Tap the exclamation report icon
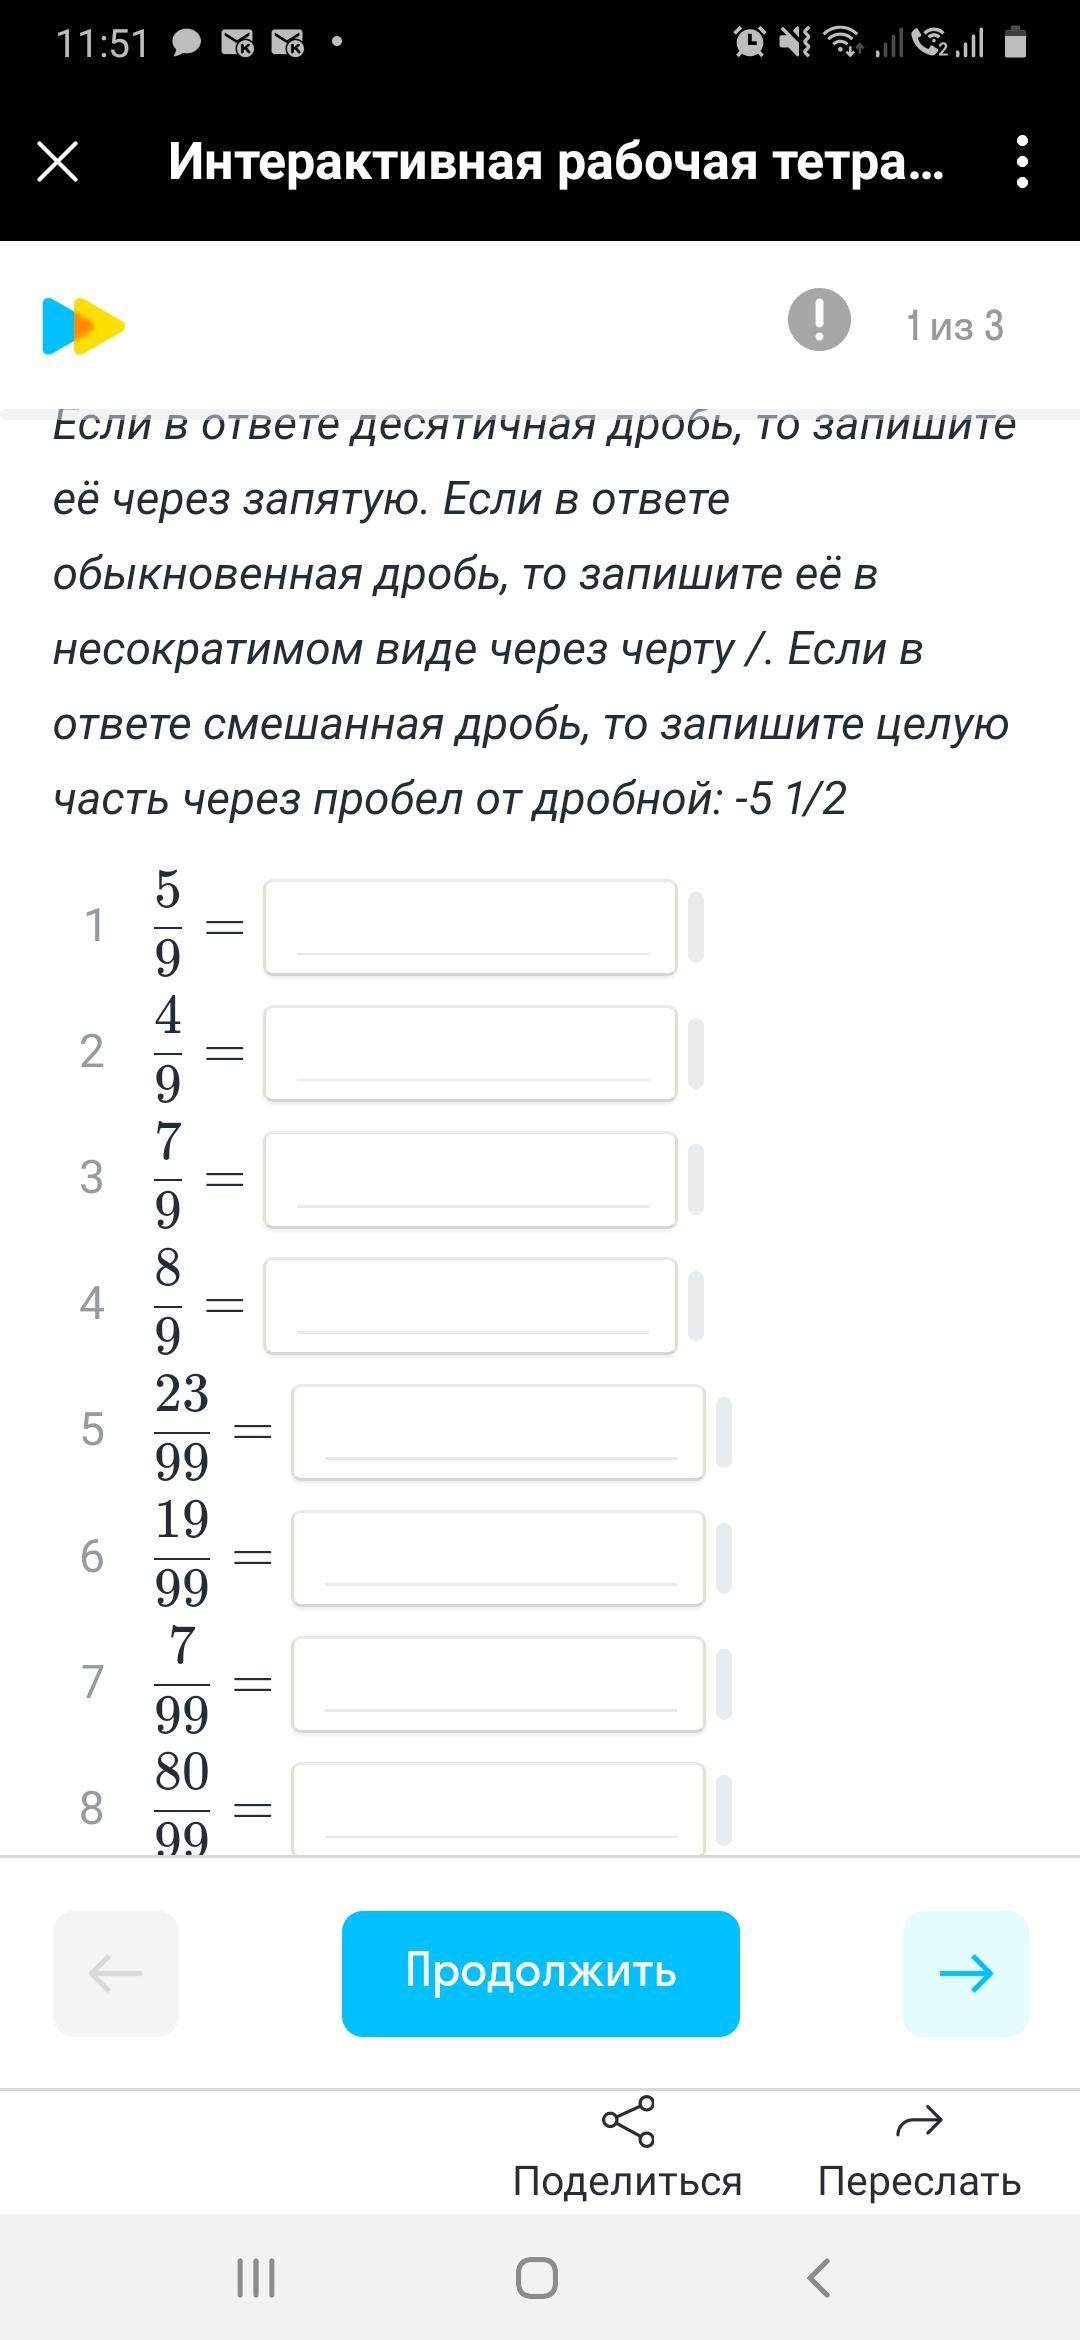 click(819, 320)
